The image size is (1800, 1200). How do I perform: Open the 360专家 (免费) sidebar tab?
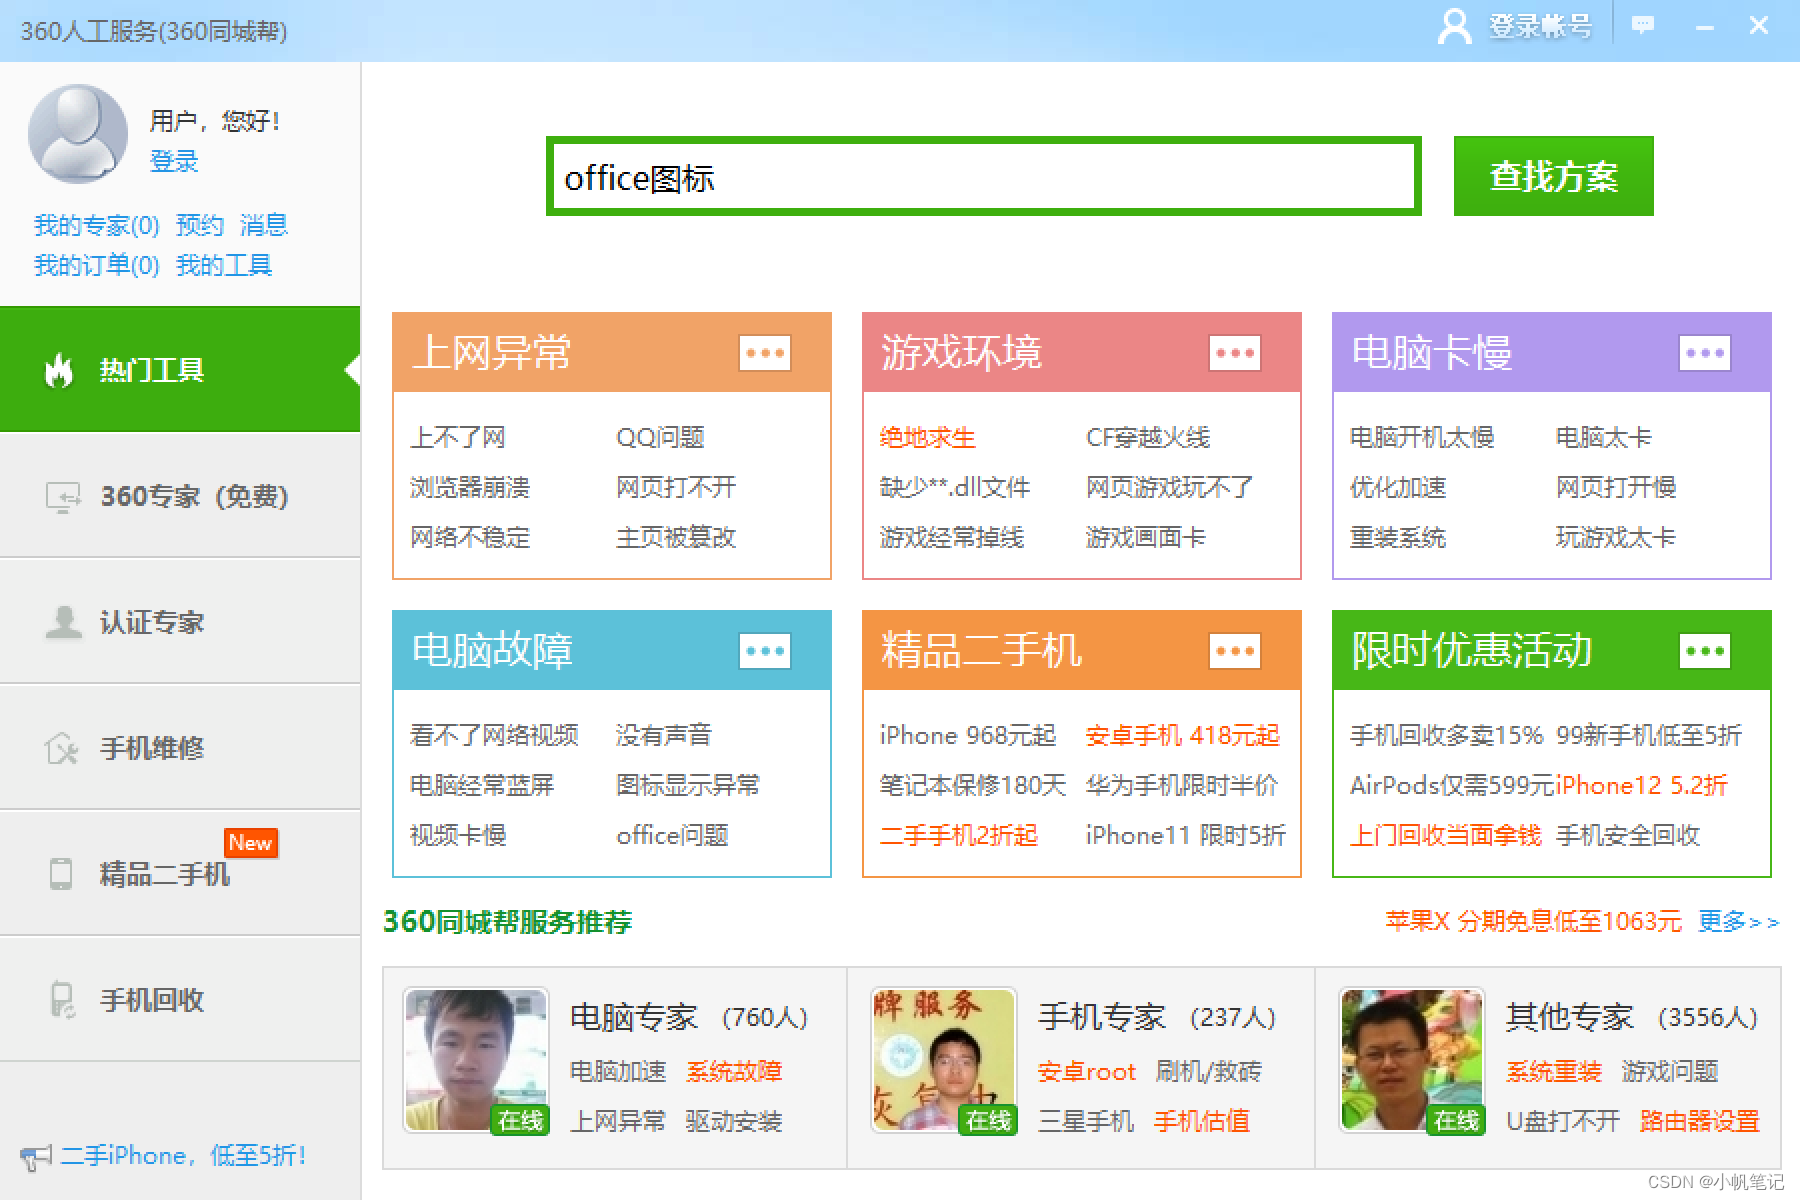click(x=180, y=496)
